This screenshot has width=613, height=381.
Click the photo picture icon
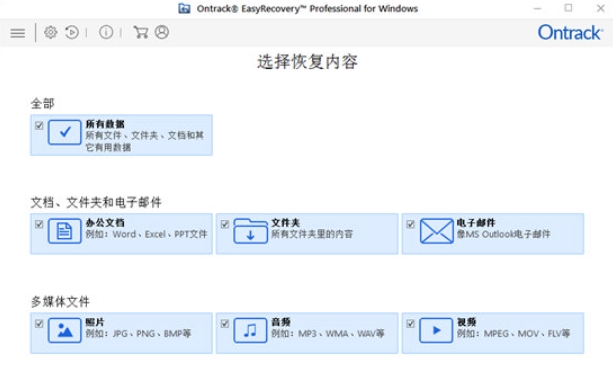point(65,330)
